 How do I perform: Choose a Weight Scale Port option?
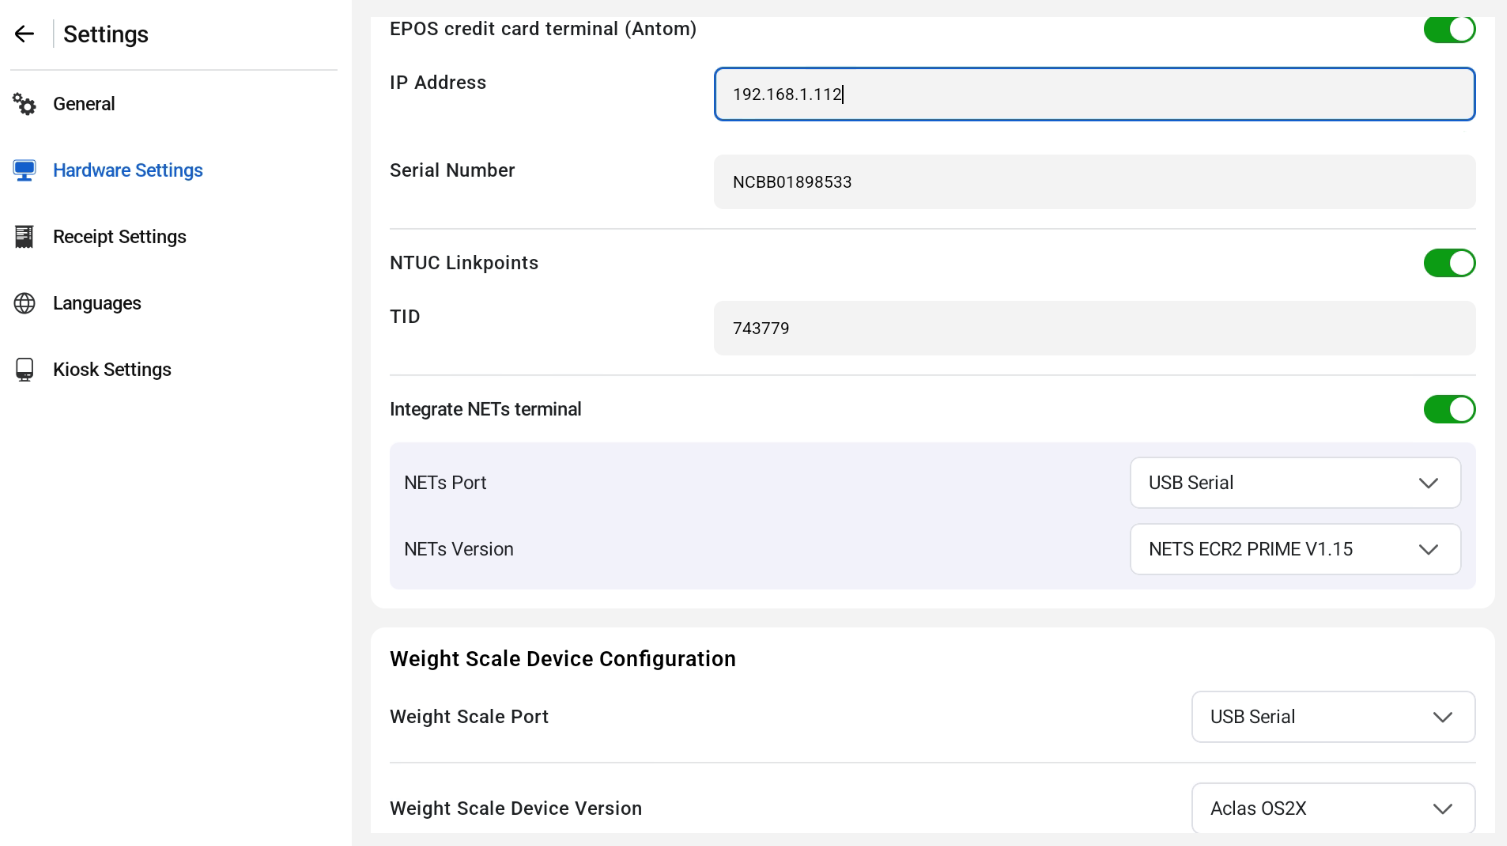coord(1333,717)
